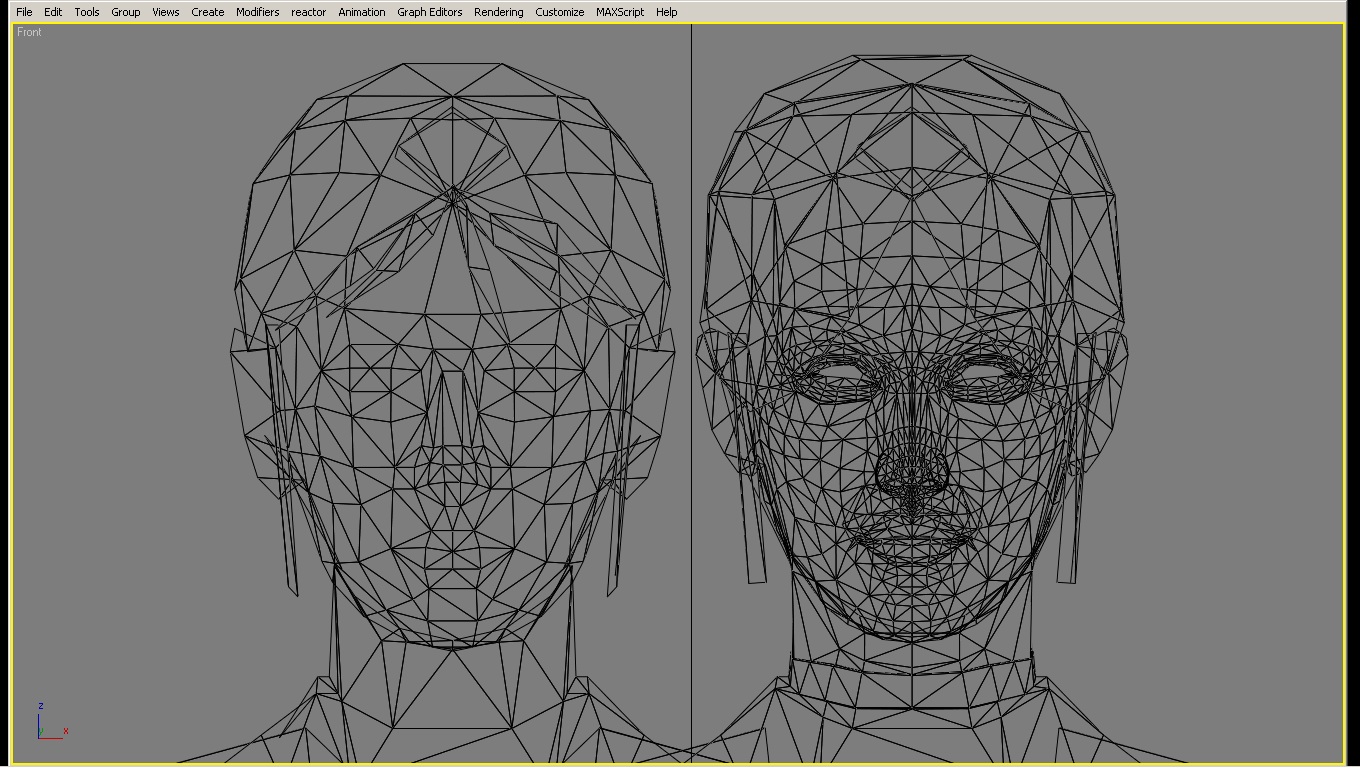Open the Views menu
1360x768 pixels.
click(165, 12)
